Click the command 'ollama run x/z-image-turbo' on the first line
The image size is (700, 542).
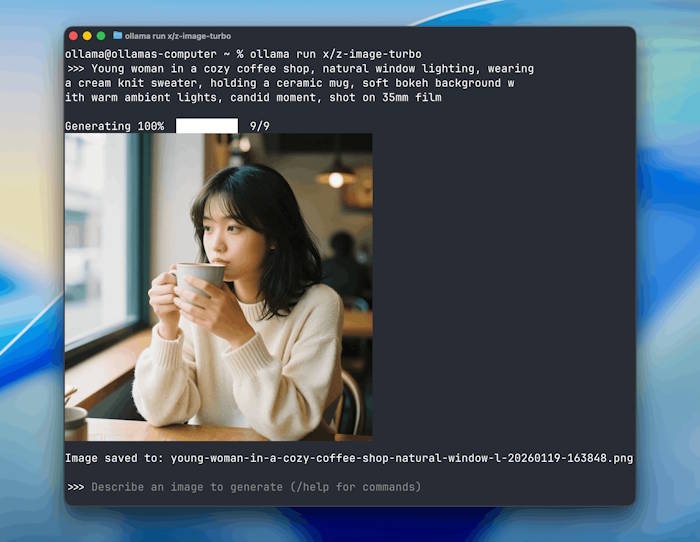(x=336, y=54)
